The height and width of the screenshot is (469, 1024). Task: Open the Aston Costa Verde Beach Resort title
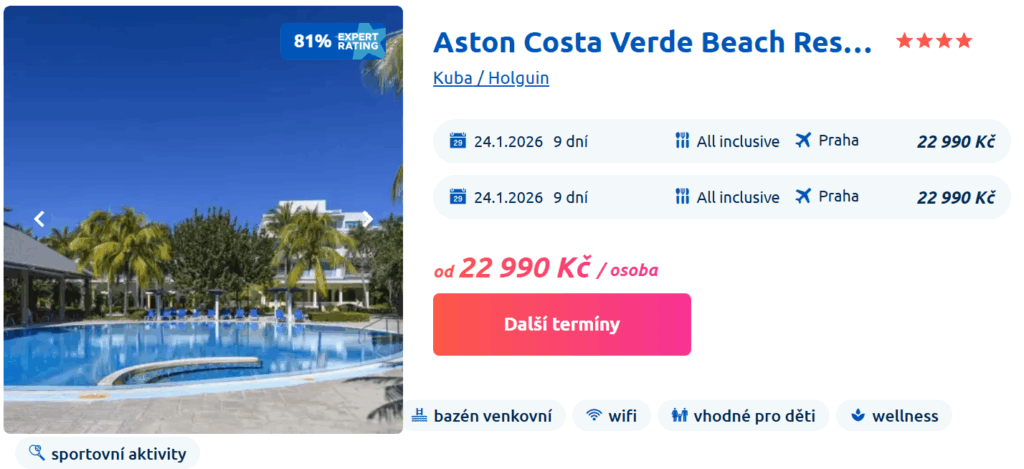point(652,43)
